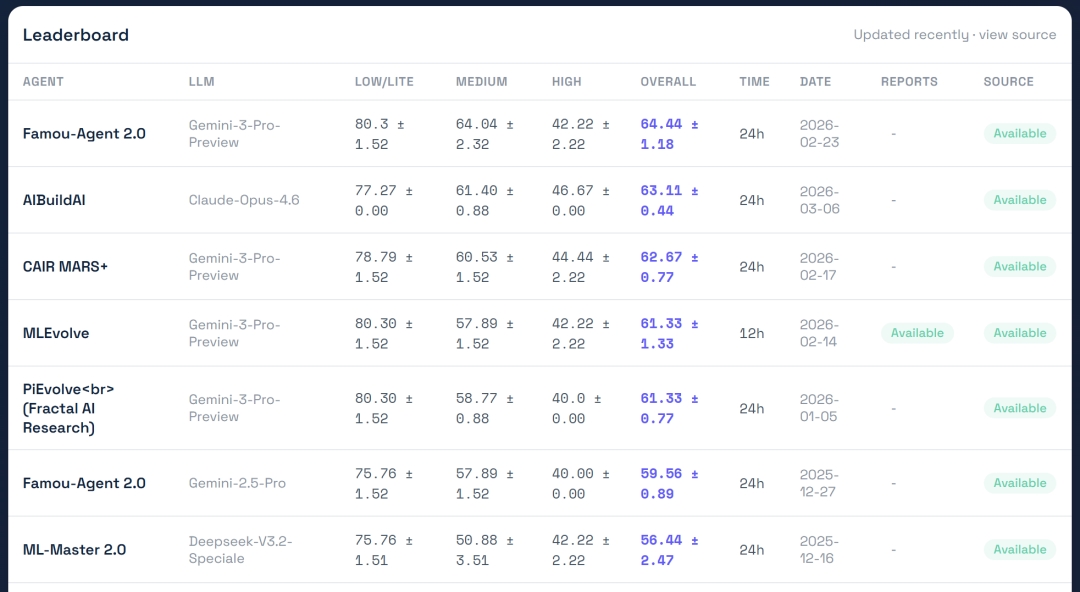
Task: Click the TIME column header
Action: tap(754, 82)
